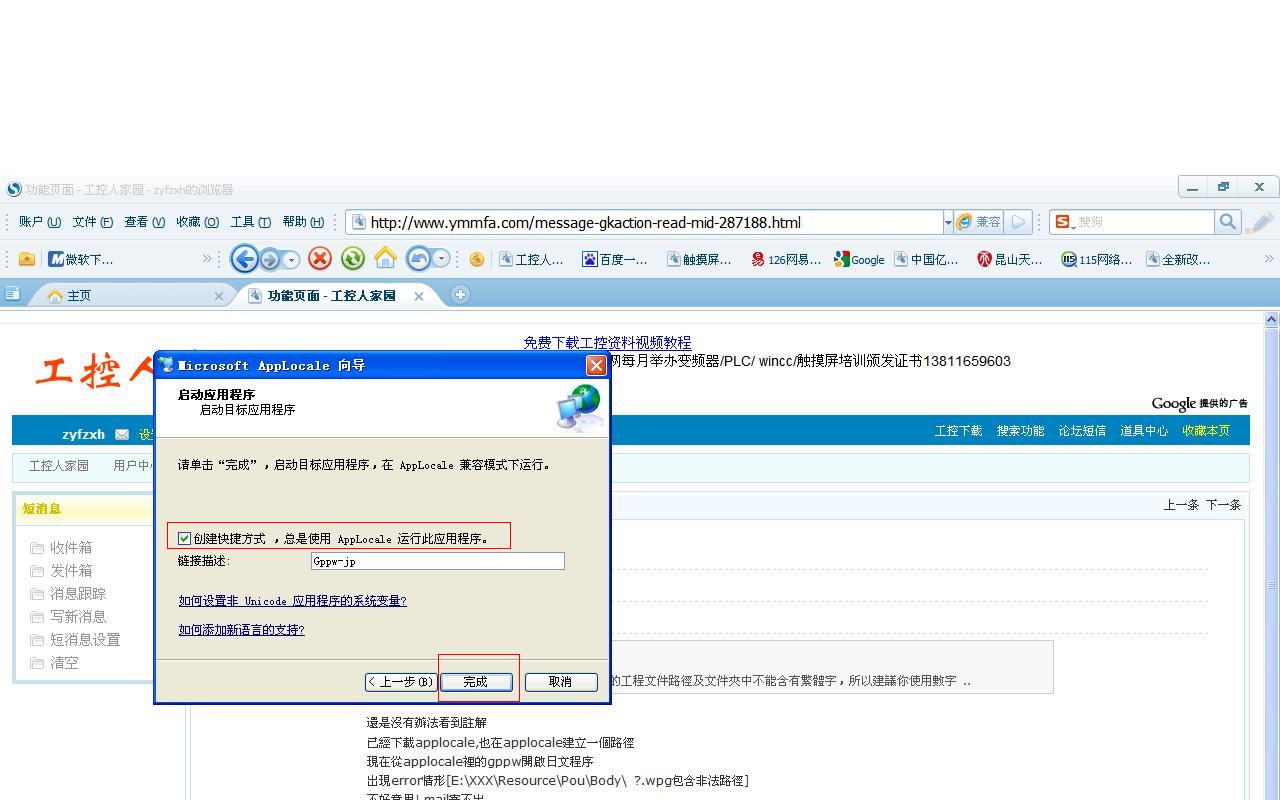The image size is (1280, 800).
Task: Expand the address bar URL dropdown
Action: coord(947,222)
